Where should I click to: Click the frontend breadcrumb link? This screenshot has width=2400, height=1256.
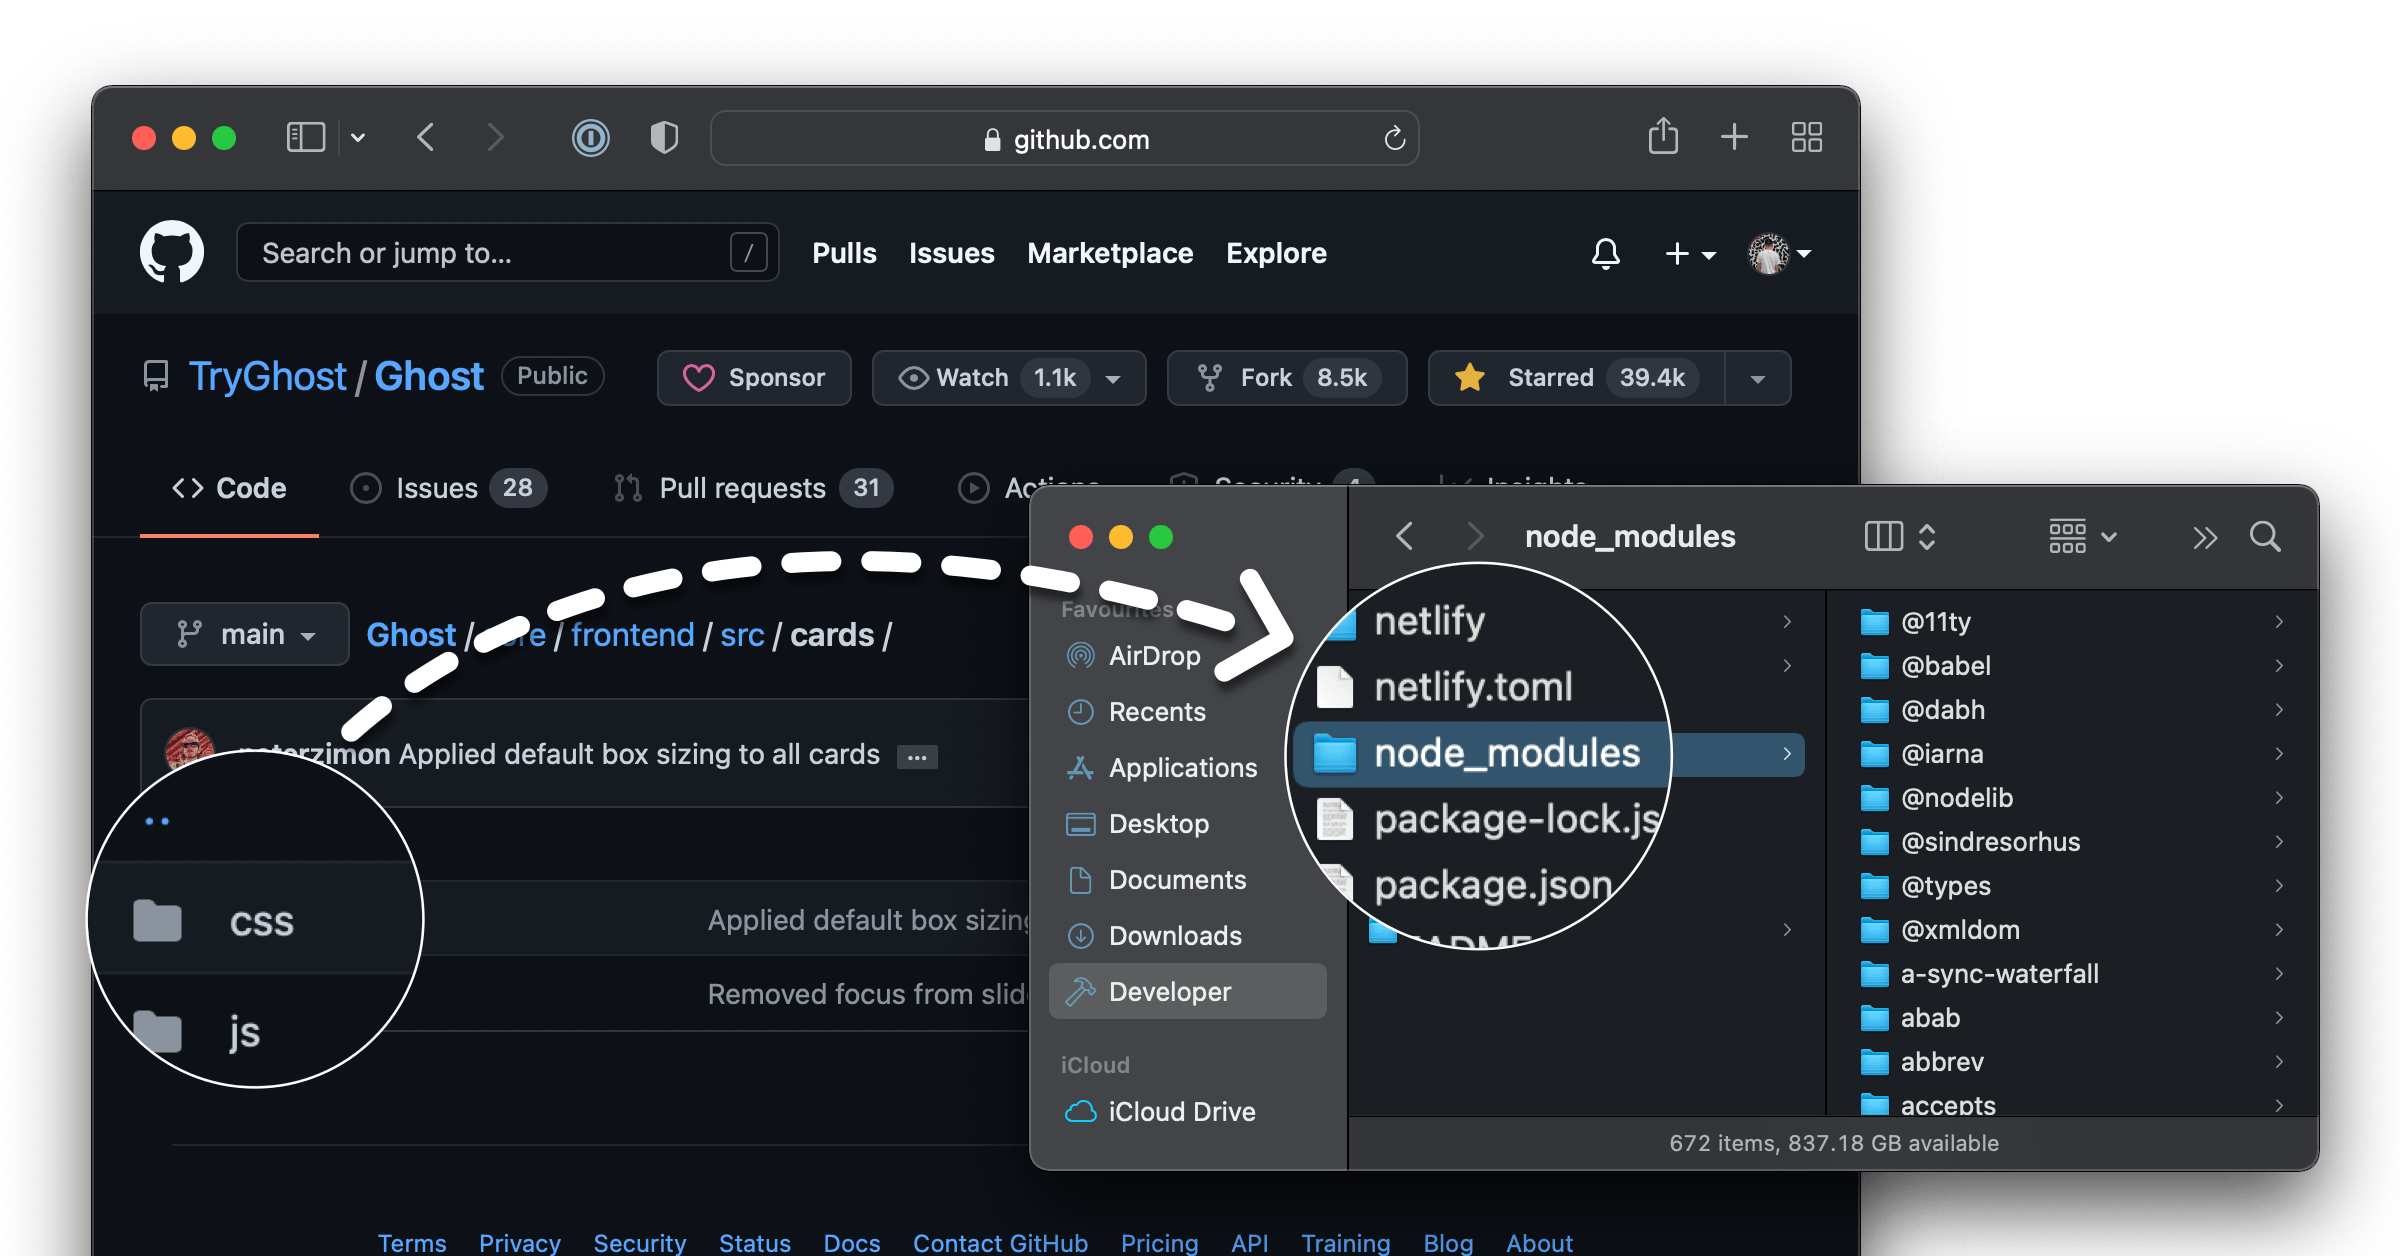(632, 634)
